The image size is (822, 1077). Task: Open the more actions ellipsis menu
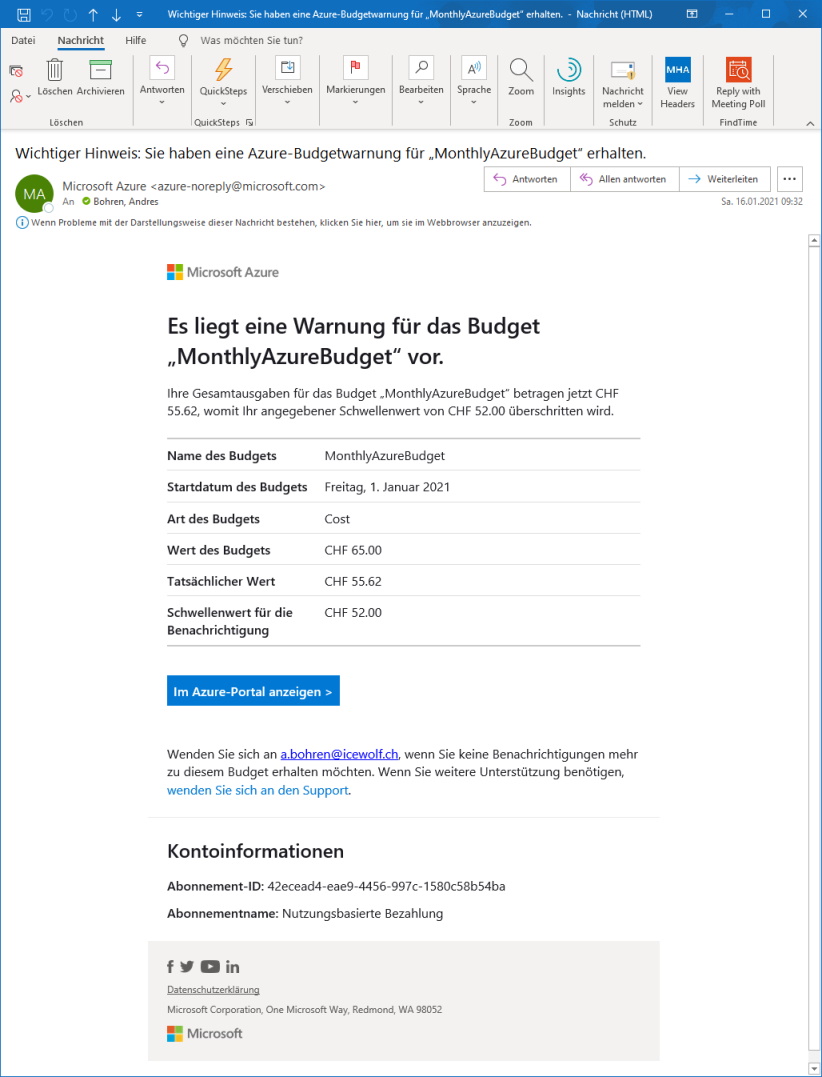(x=790, y=179)
